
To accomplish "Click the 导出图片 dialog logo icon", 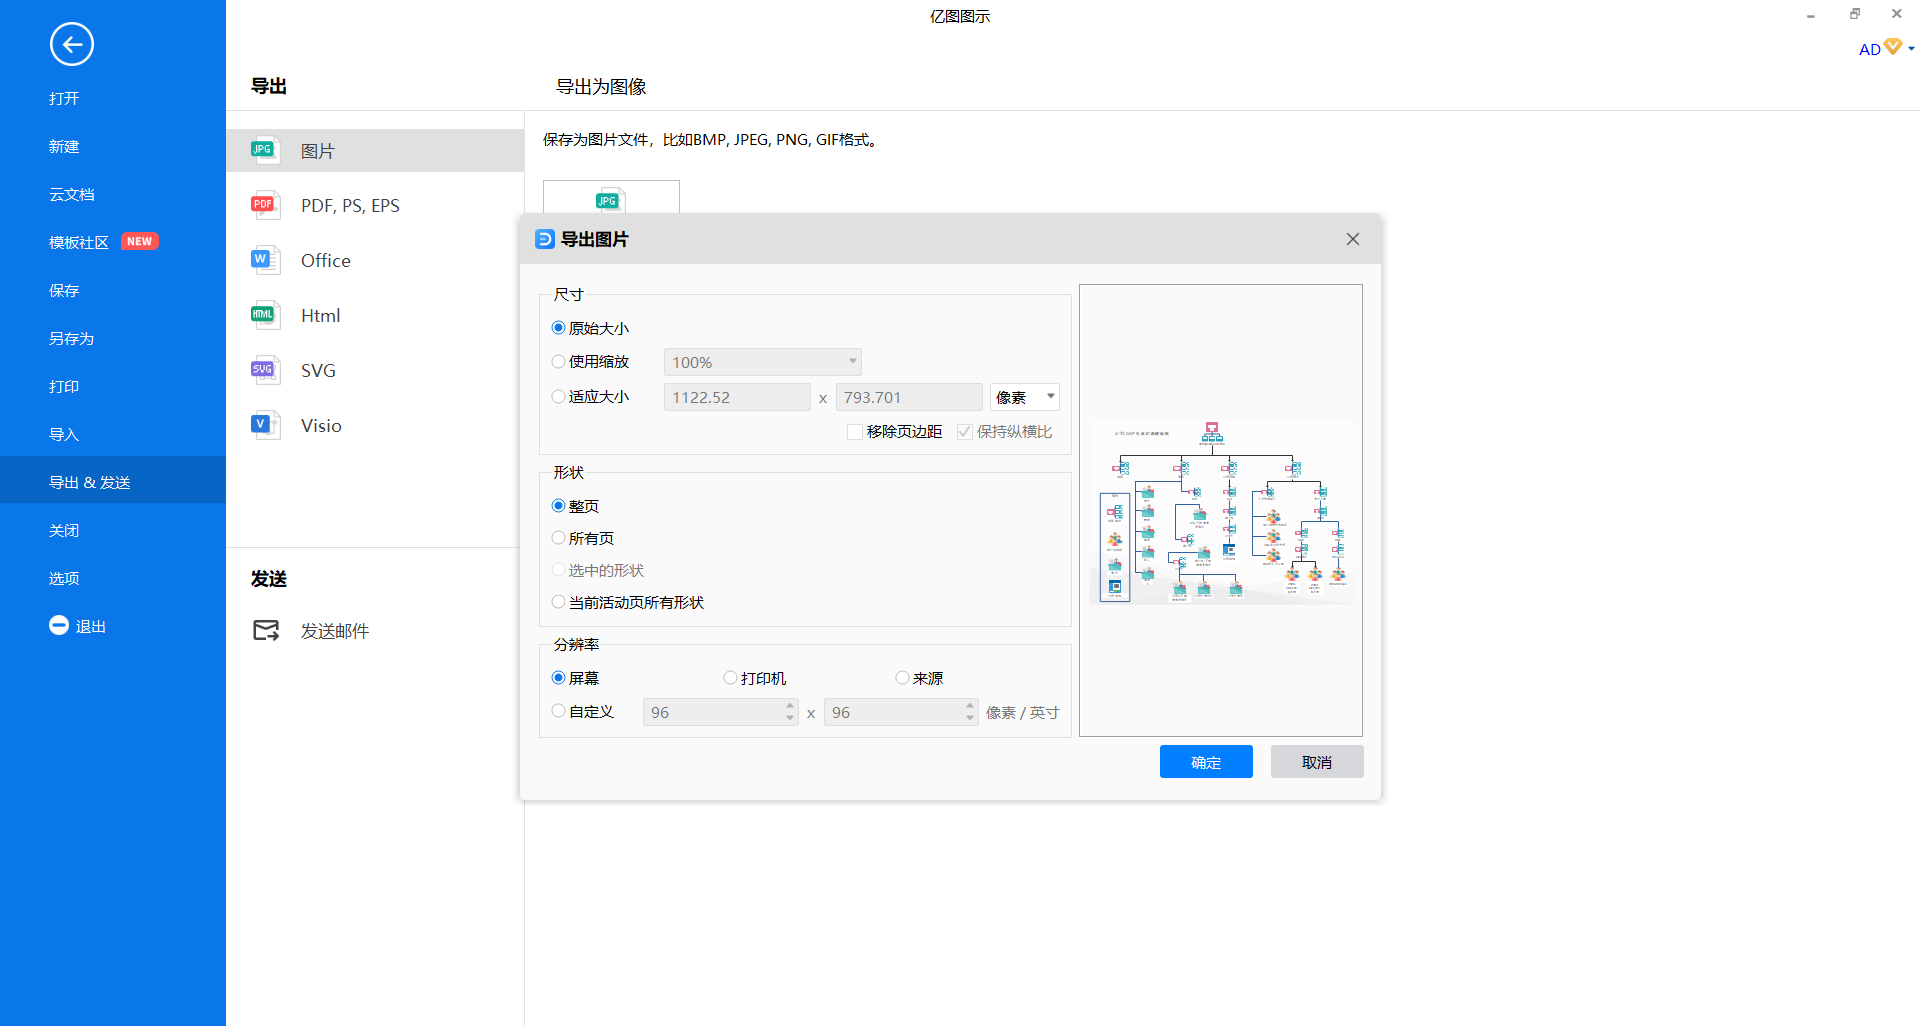I will click(x=545, y=239).
